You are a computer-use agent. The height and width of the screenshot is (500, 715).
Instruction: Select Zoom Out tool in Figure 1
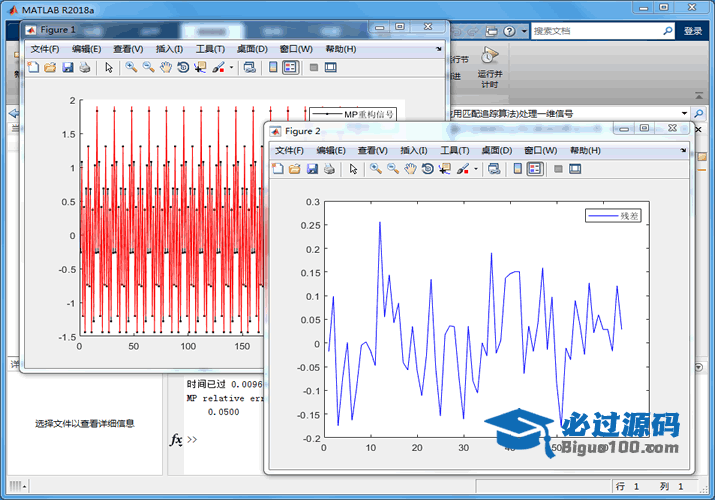point(149,67)
